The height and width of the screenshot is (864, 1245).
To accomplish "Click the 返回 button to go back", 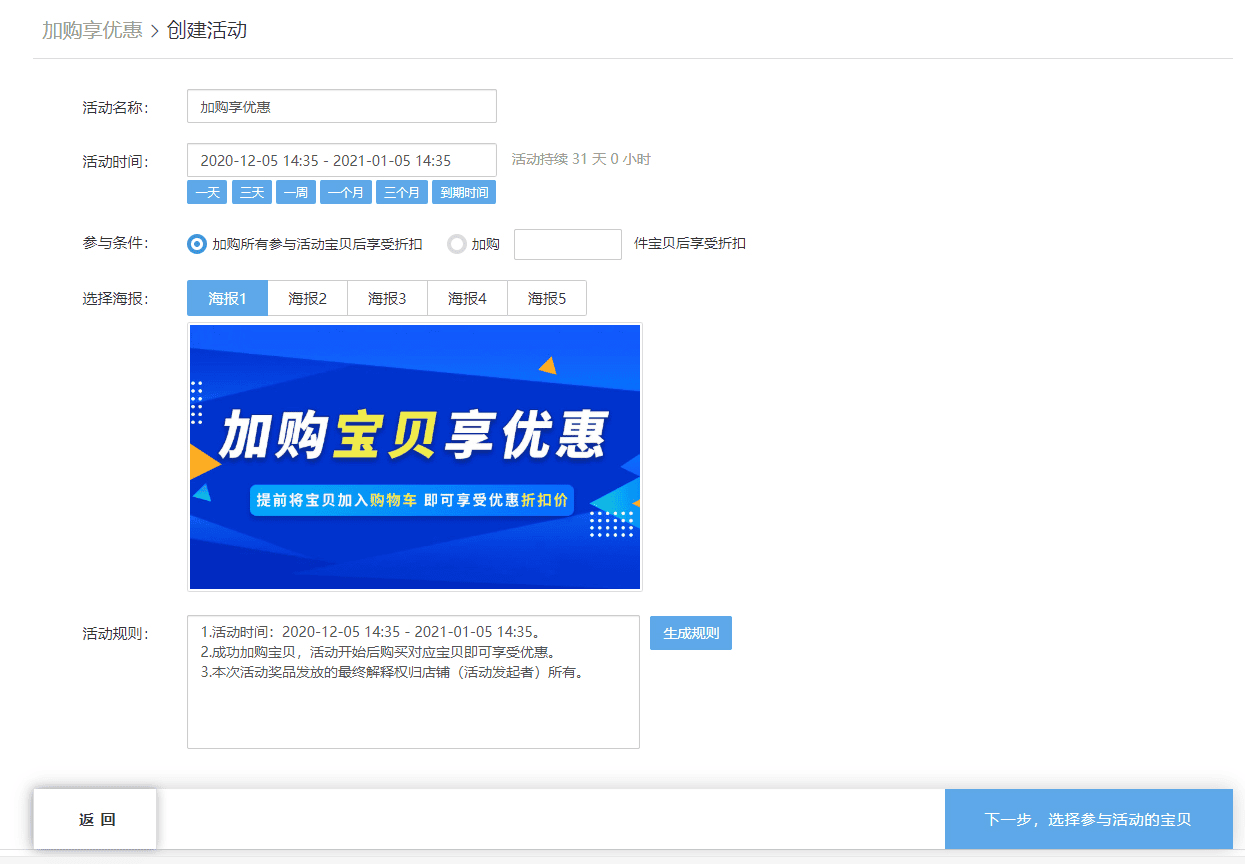I will coord(94,818).
